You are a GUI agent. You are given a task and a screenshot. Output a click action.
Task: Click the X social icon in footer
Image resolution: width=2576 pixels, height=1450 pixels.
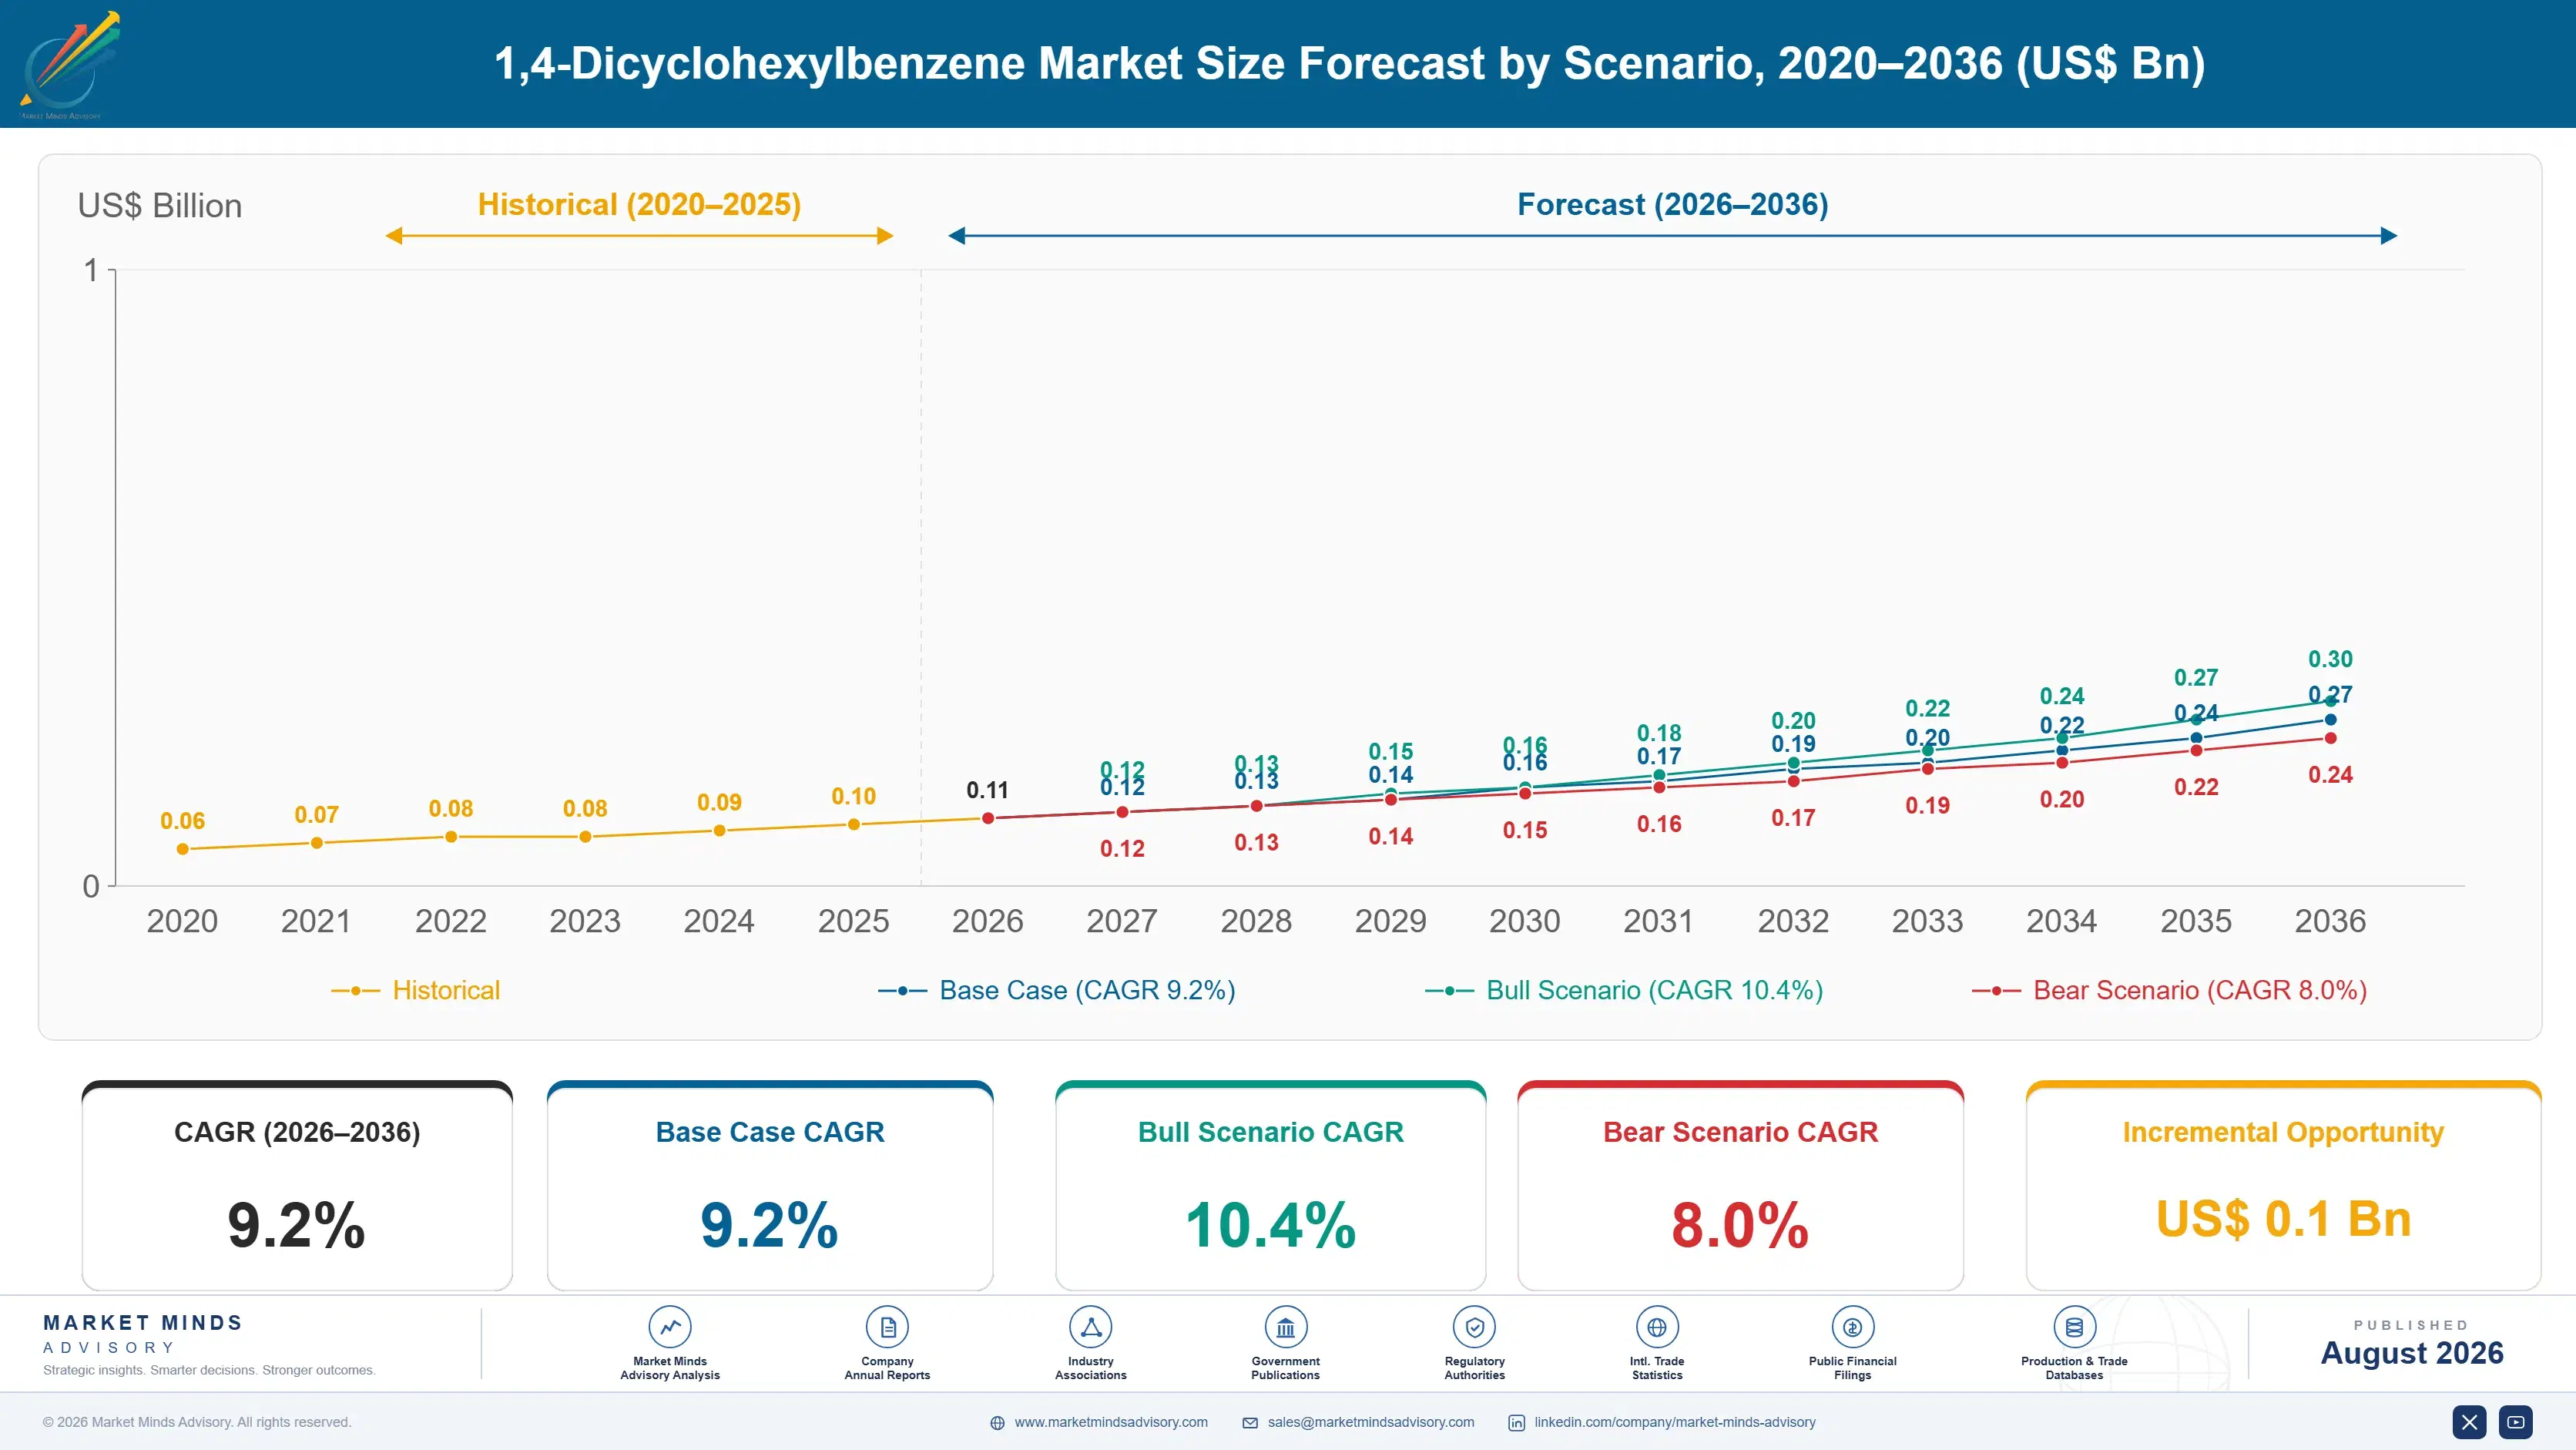coord(2469,1422)
